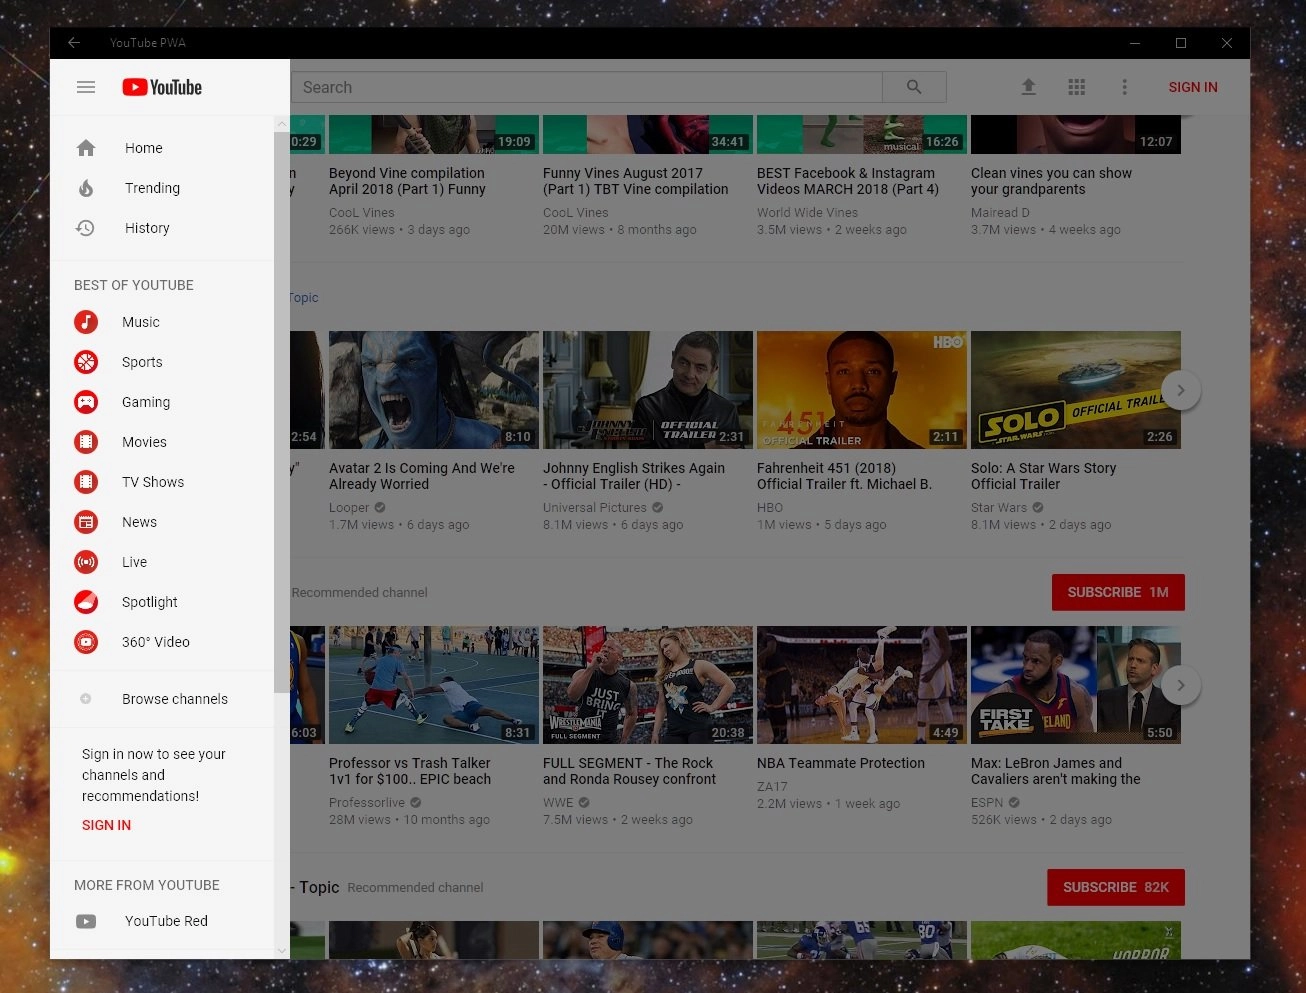Viewport: 1306px width, 993px height.
Task: Subscribe to the 1M subscriber channel
Action: click(x=1118, y=592)
